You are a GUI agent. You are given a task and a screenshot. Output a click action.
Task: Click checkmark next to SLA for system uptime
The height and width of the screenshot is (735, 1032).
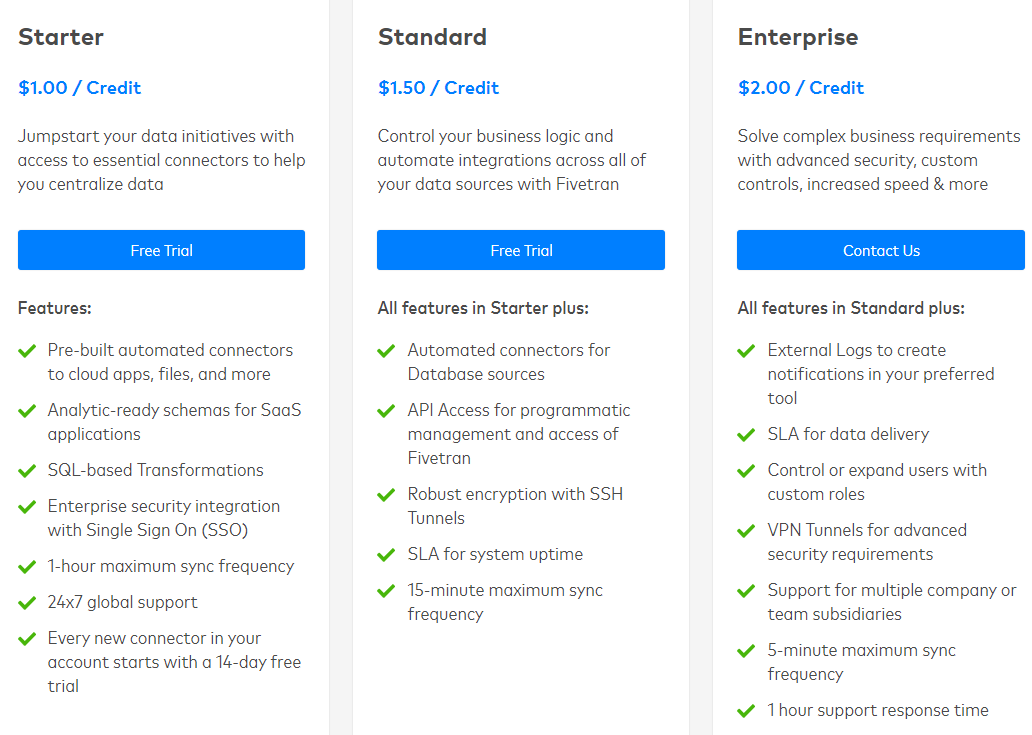coord(387,555)
